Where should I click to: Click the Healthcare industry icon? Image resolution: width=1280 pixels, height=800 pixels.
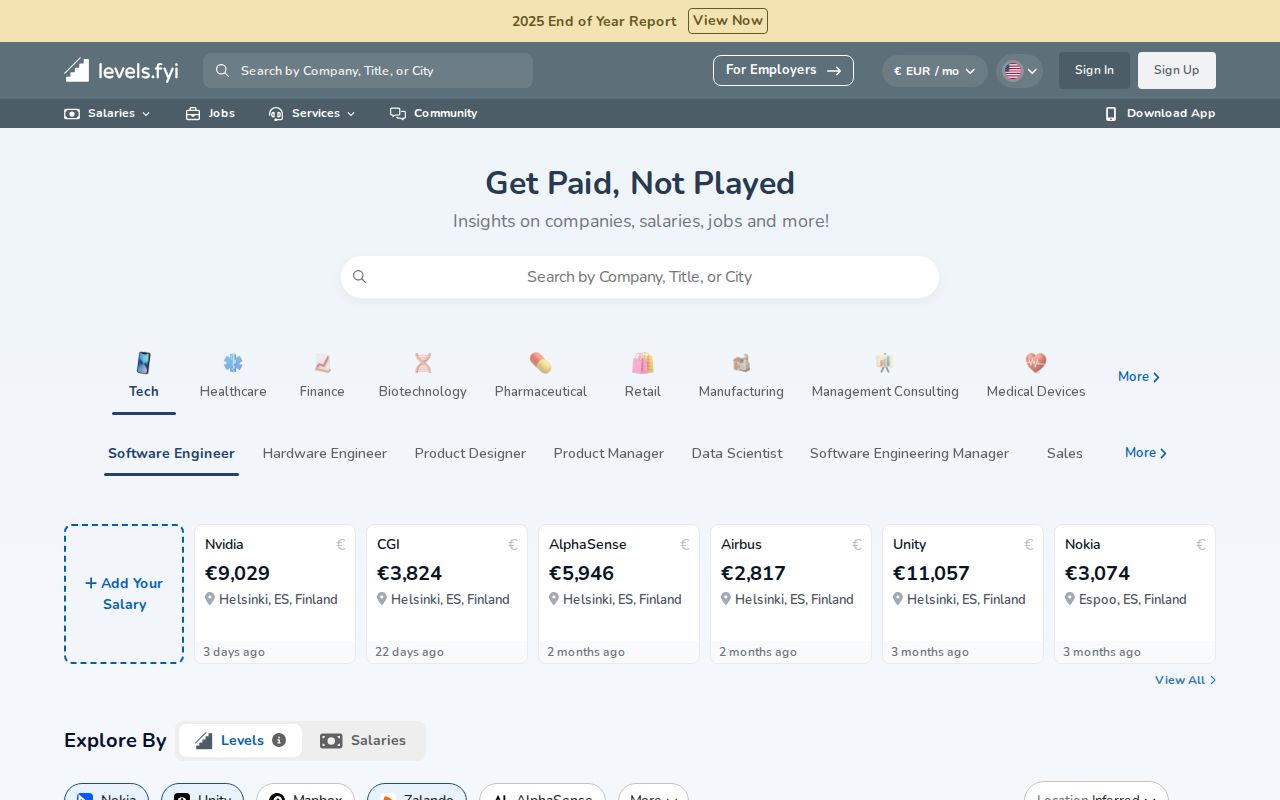pyautogui.click(x=233, y=363)
